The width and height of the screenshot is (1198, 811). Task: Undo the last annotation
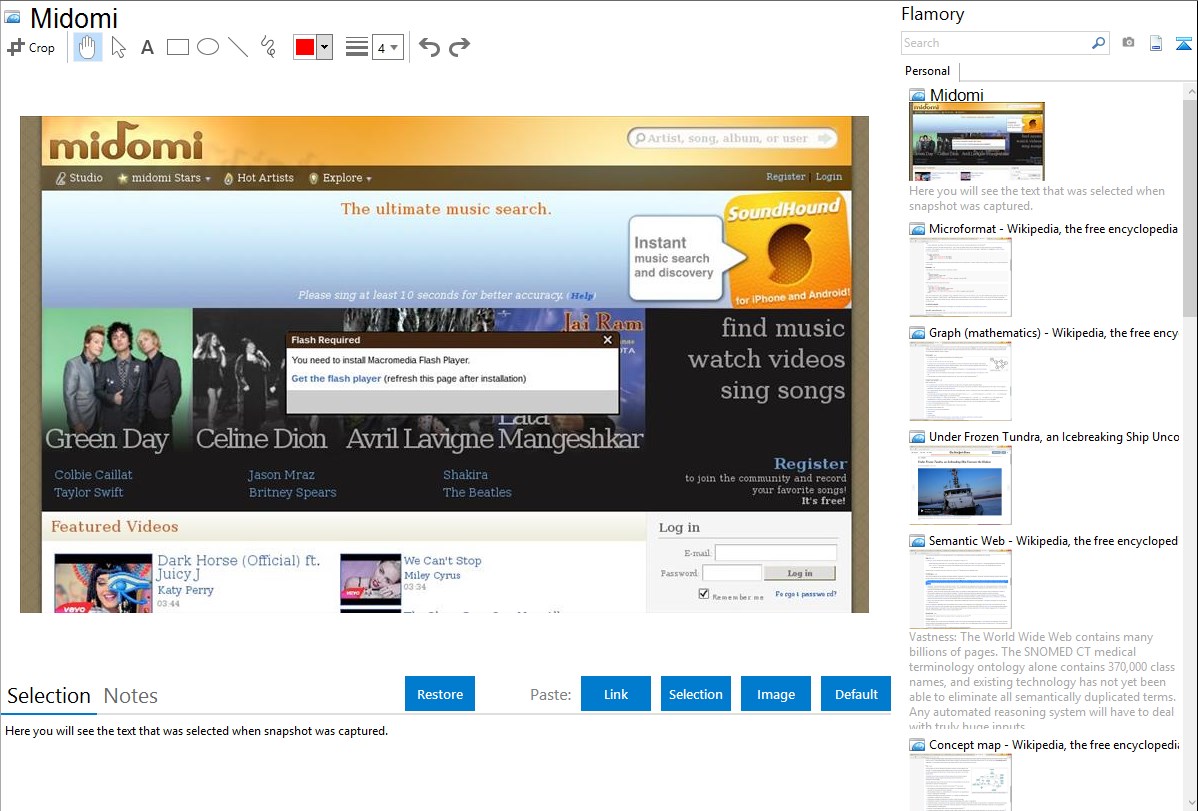(429, 47)
